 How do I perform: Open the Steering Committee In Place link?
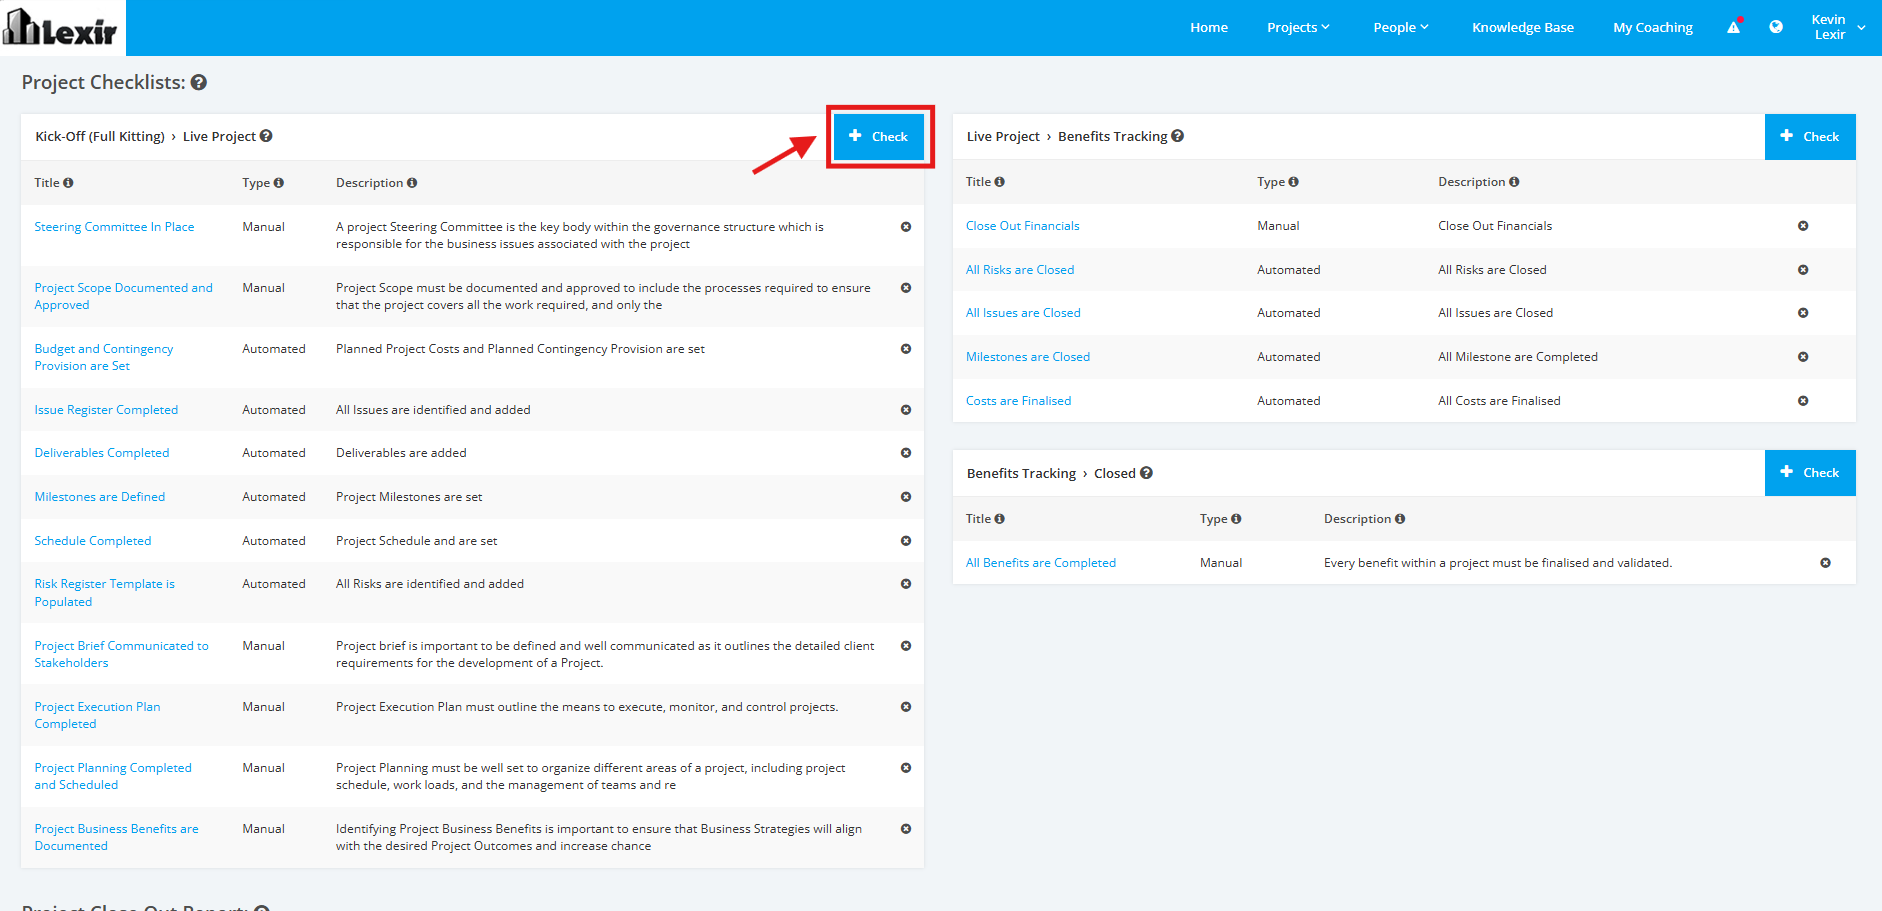coord(114,227)
